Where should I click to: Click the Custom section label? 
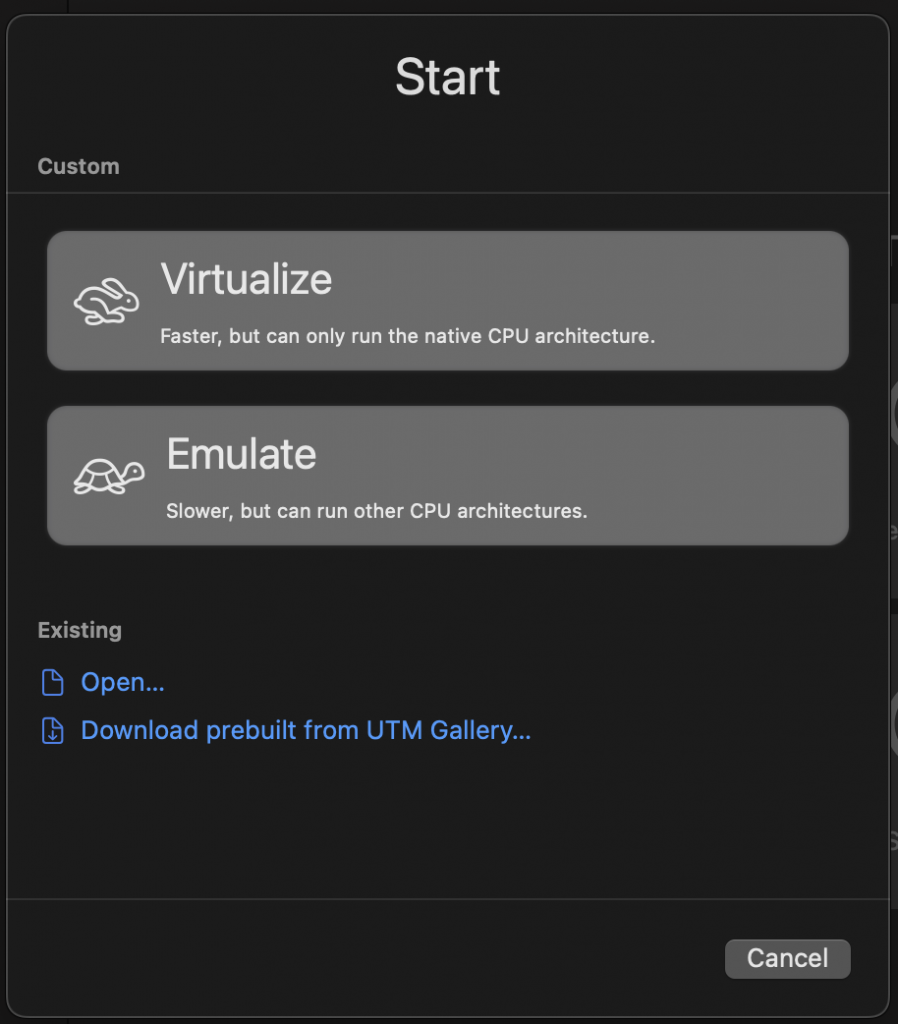click(x=78, y=166)
